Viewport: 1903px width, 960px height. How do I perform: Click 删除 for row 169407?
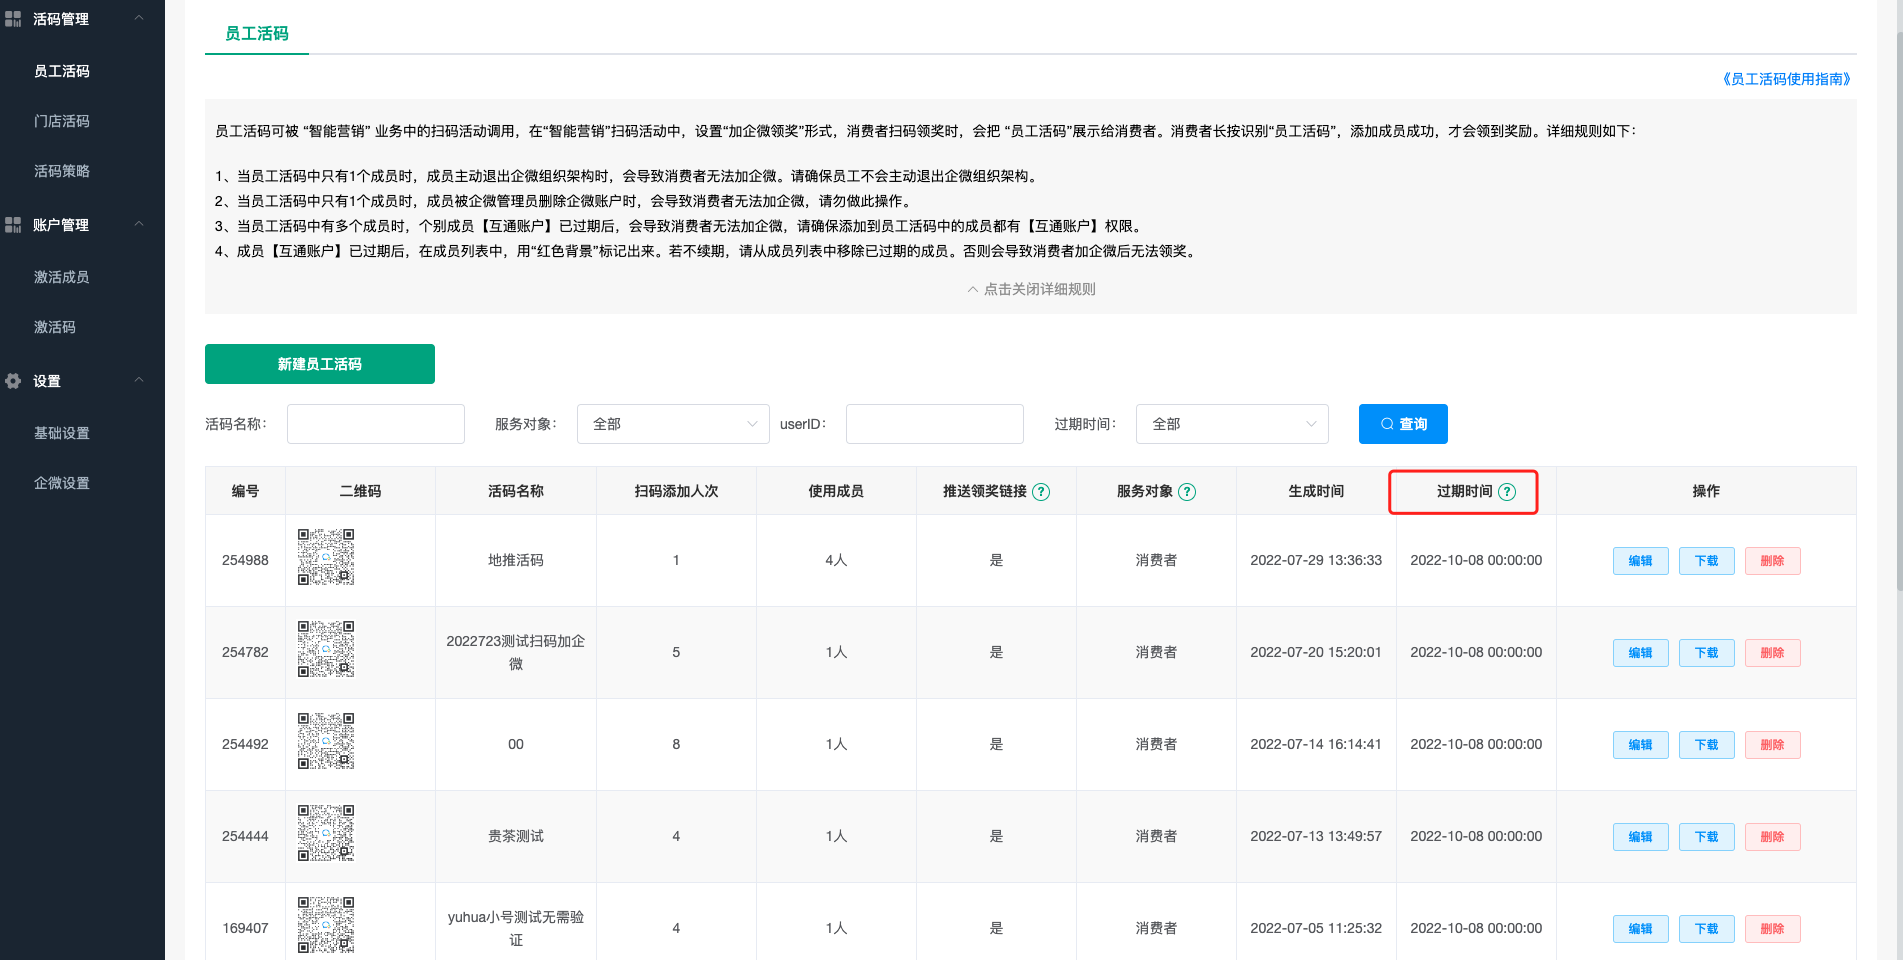click(1773, 929)
